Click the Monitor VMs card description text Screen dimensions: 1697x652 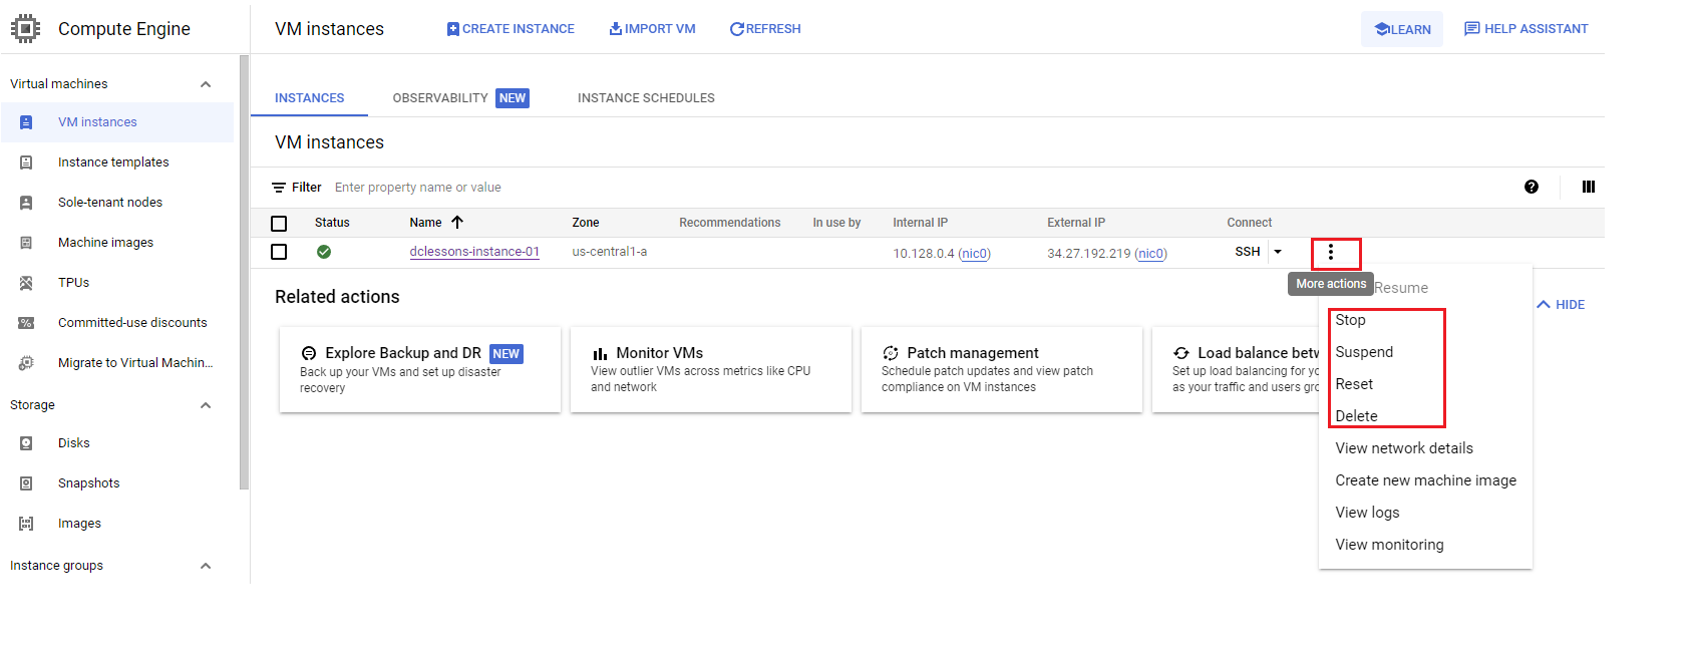(700, 379)
